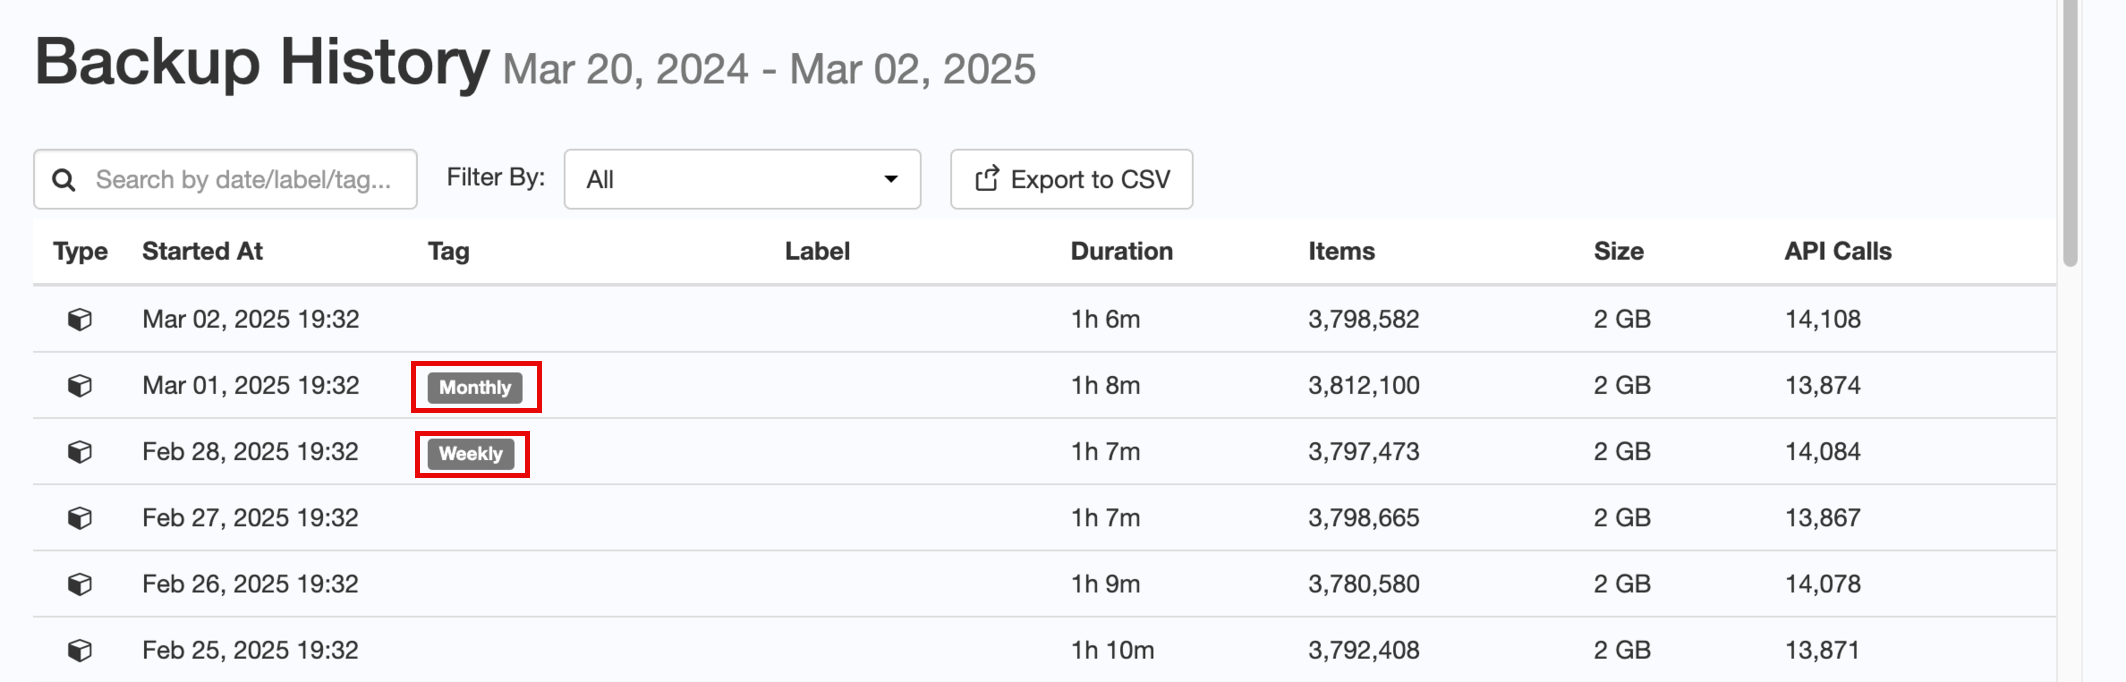The width and height of the screenshot is (2126, 682).
Task: Sort by Items column header
Action: (1341, 251)
